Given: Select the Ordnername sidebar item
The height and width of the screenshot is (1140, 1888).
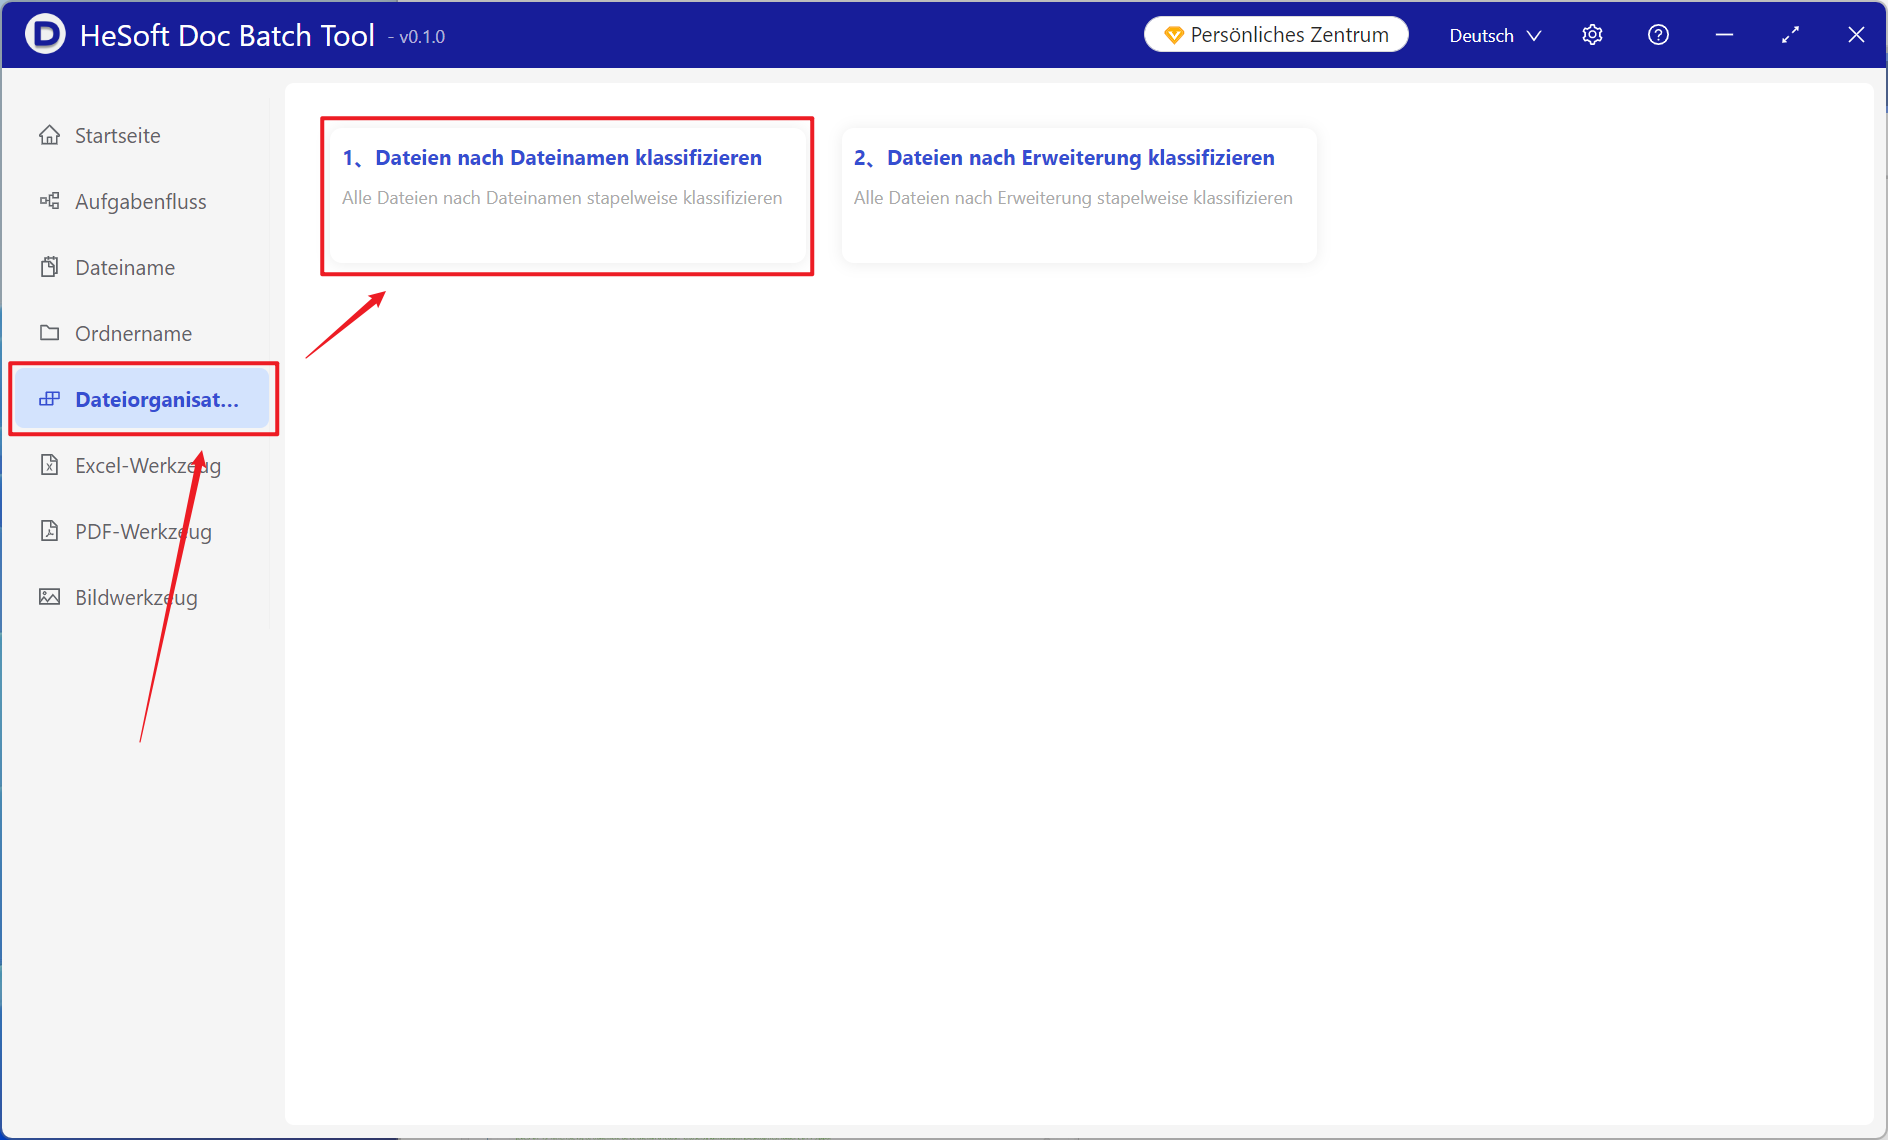Looking at the screenshot, I should (141, 333).
